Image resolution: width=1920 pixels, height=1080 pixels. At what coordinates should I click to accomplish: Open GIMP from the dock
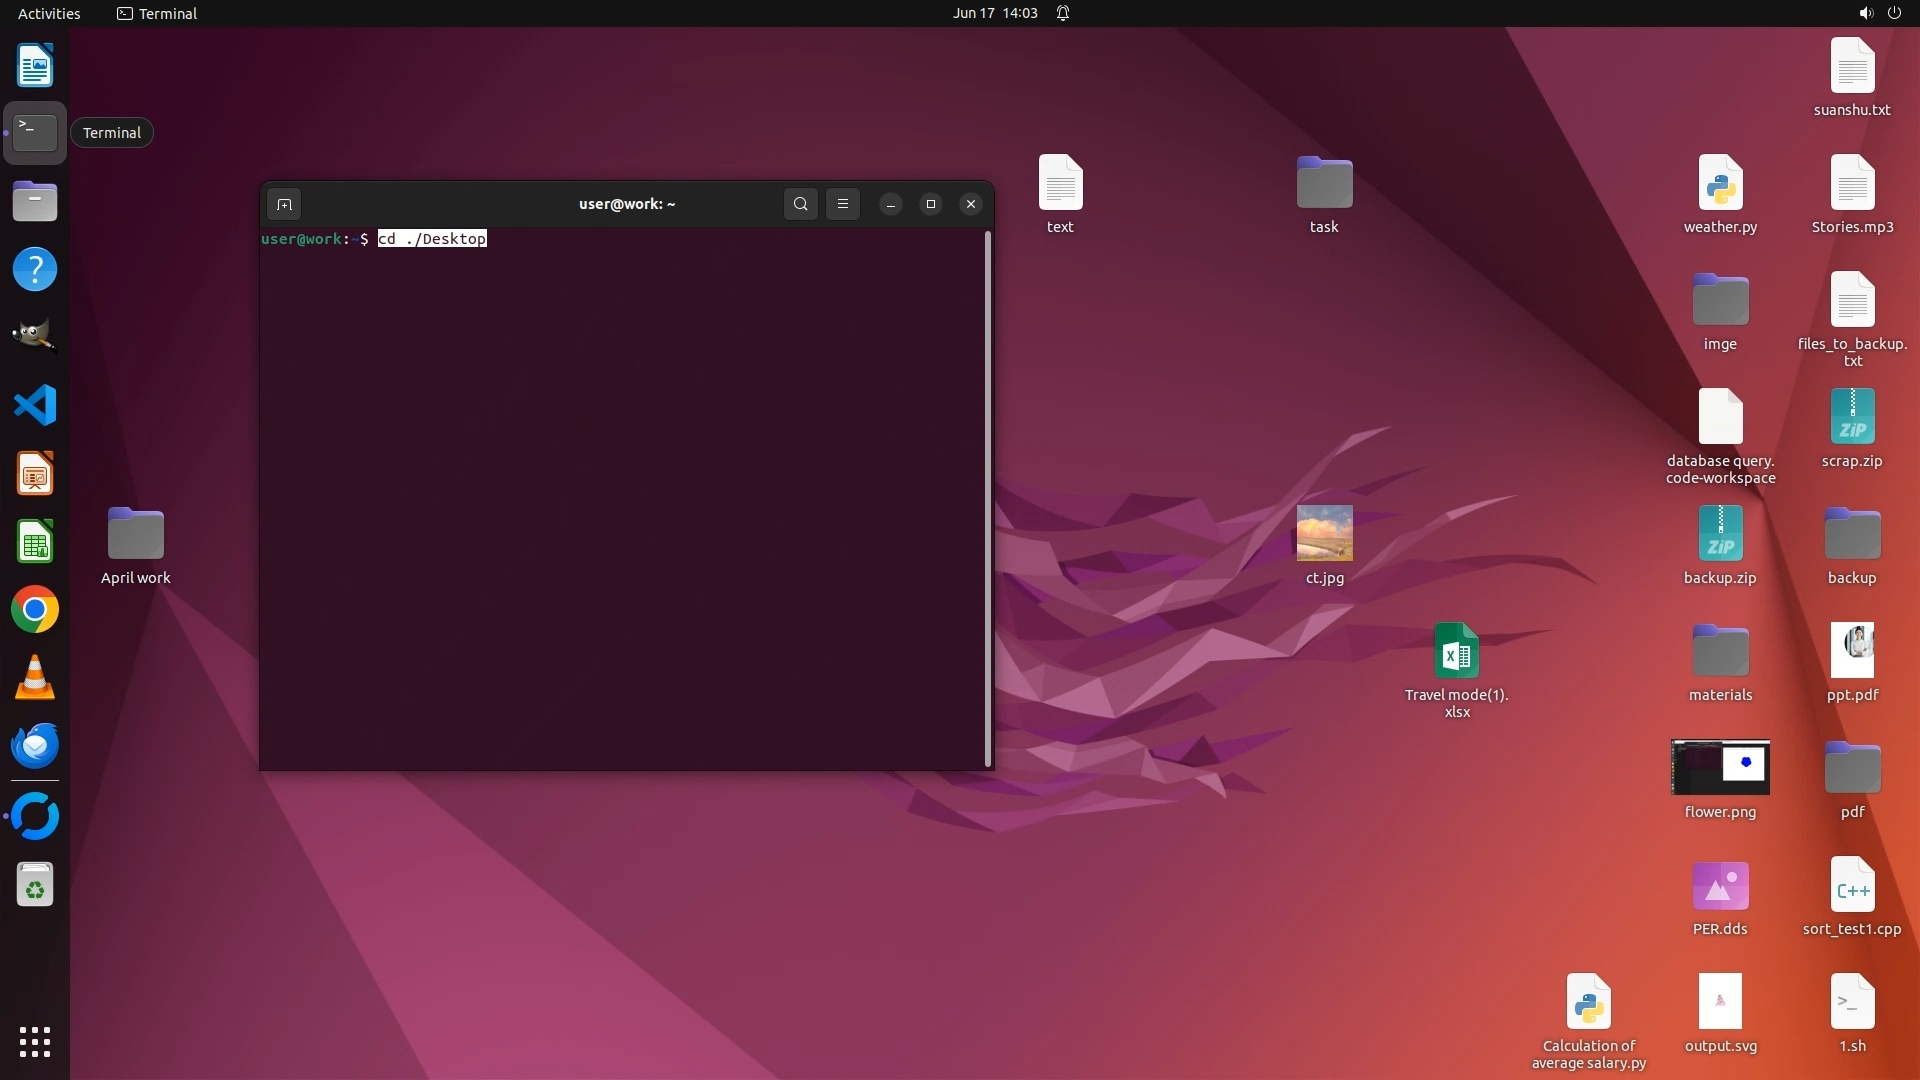(35, 337)
